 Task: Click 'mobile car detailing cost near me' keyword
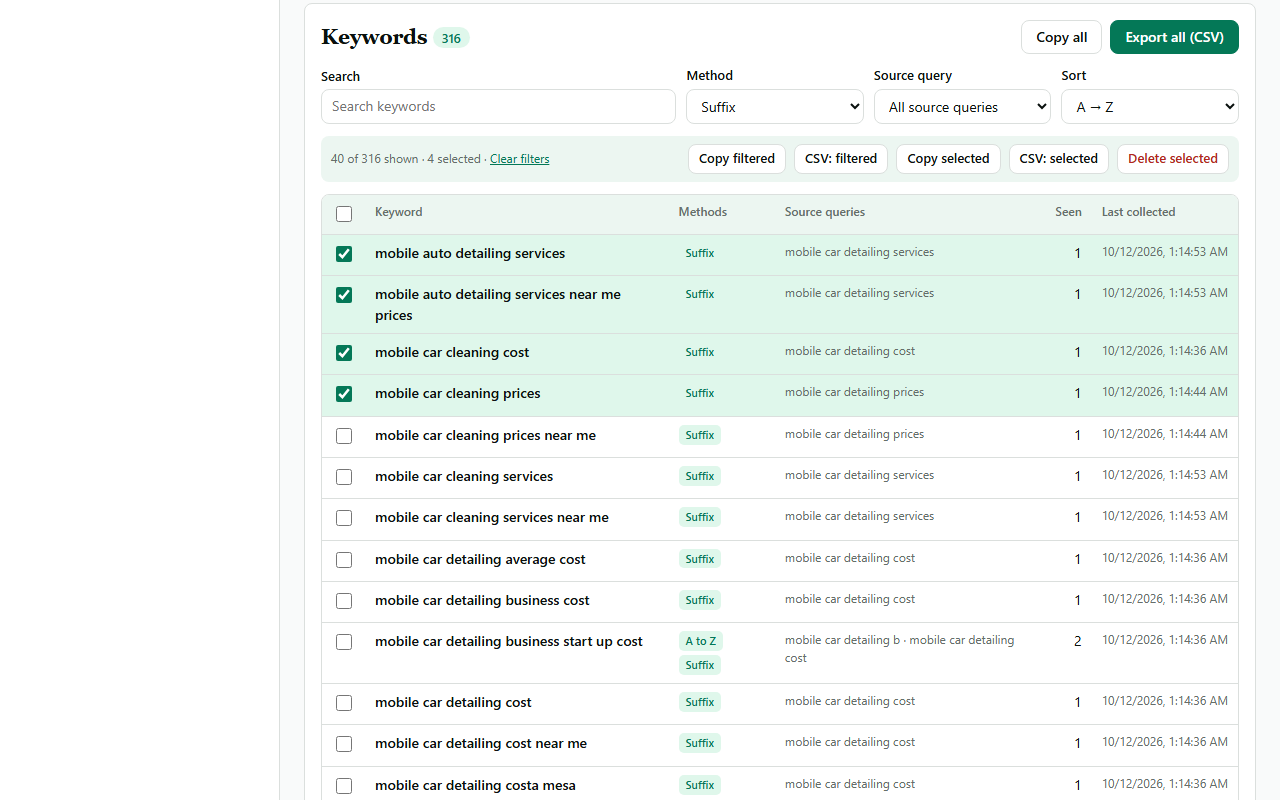[481, 744]
